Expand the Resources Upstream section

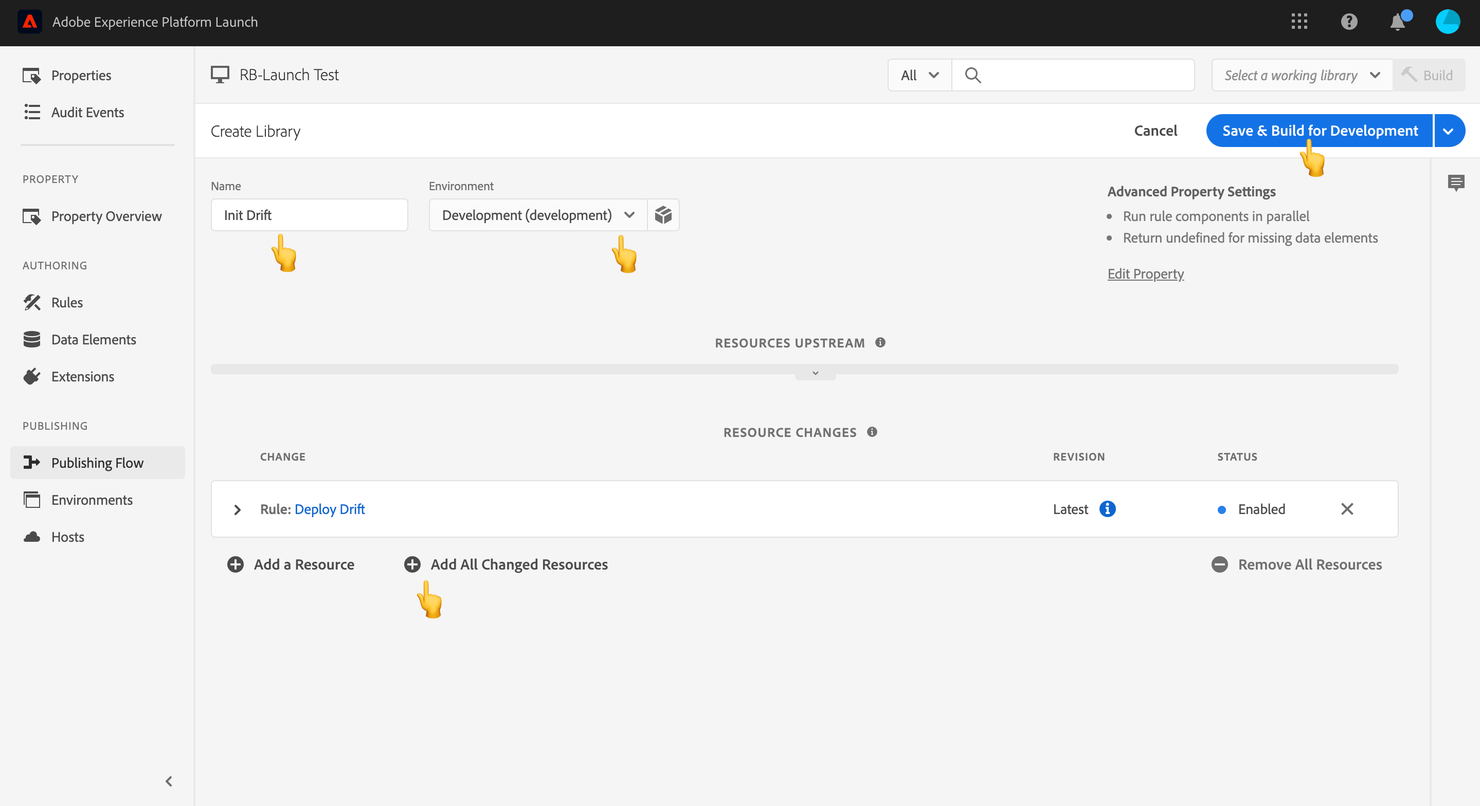[x=815, y=373]
